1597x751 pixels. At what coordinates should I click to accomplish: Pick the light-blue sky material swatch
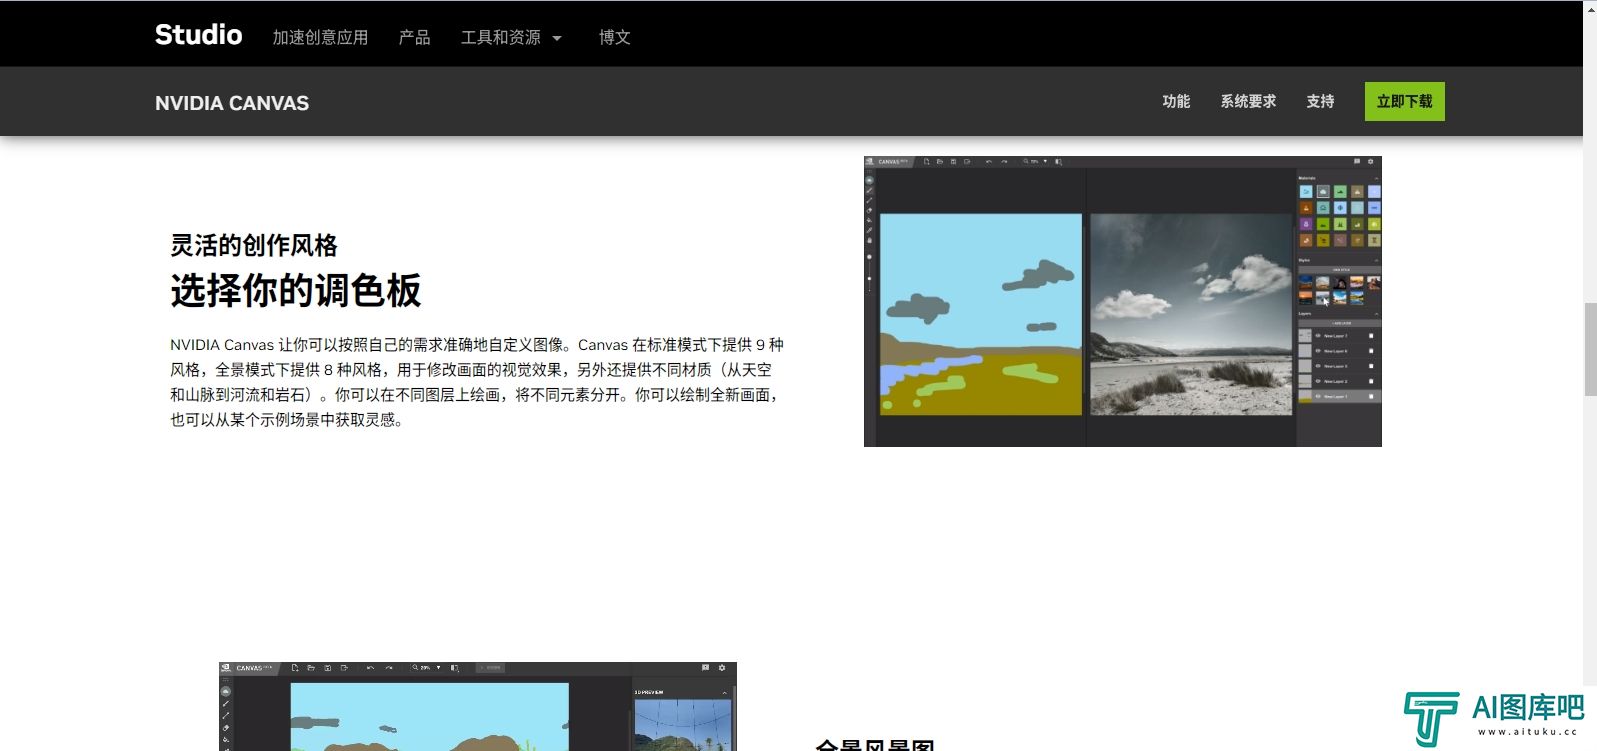click(1306, 191)
